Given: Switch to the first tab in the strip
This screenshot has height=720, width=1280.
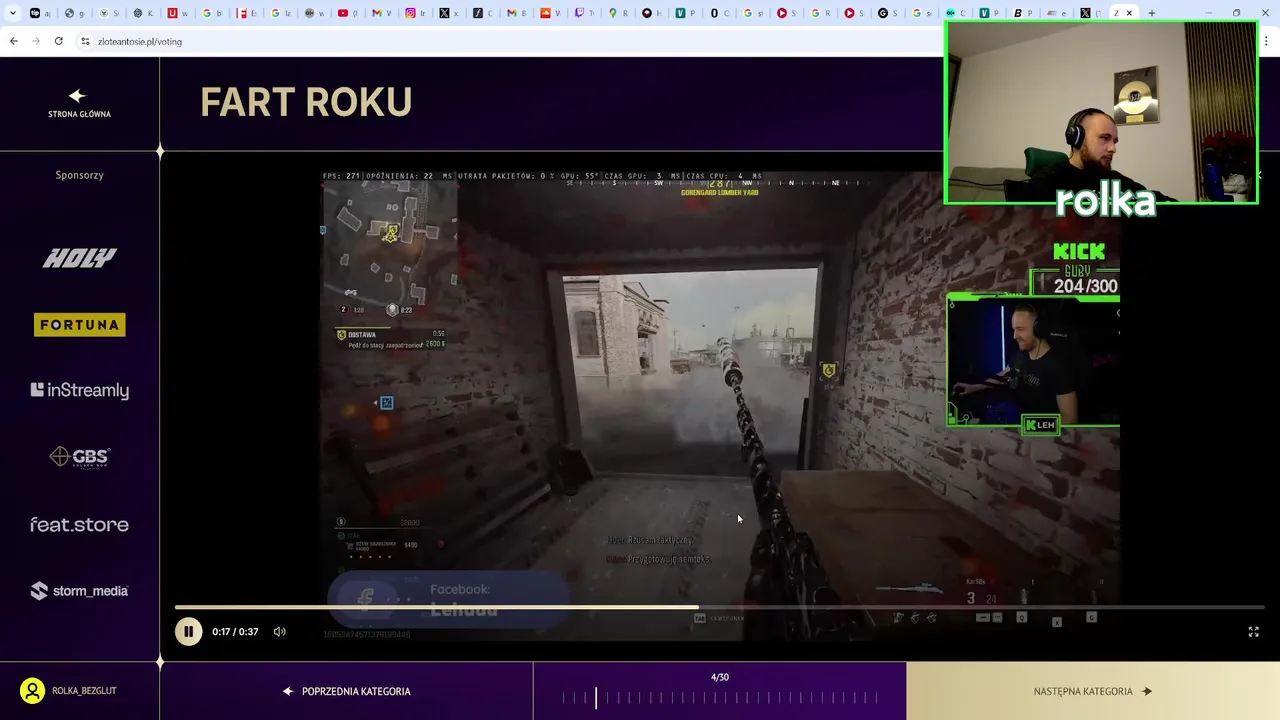Looking at the screenshot, I should (41, 13).
